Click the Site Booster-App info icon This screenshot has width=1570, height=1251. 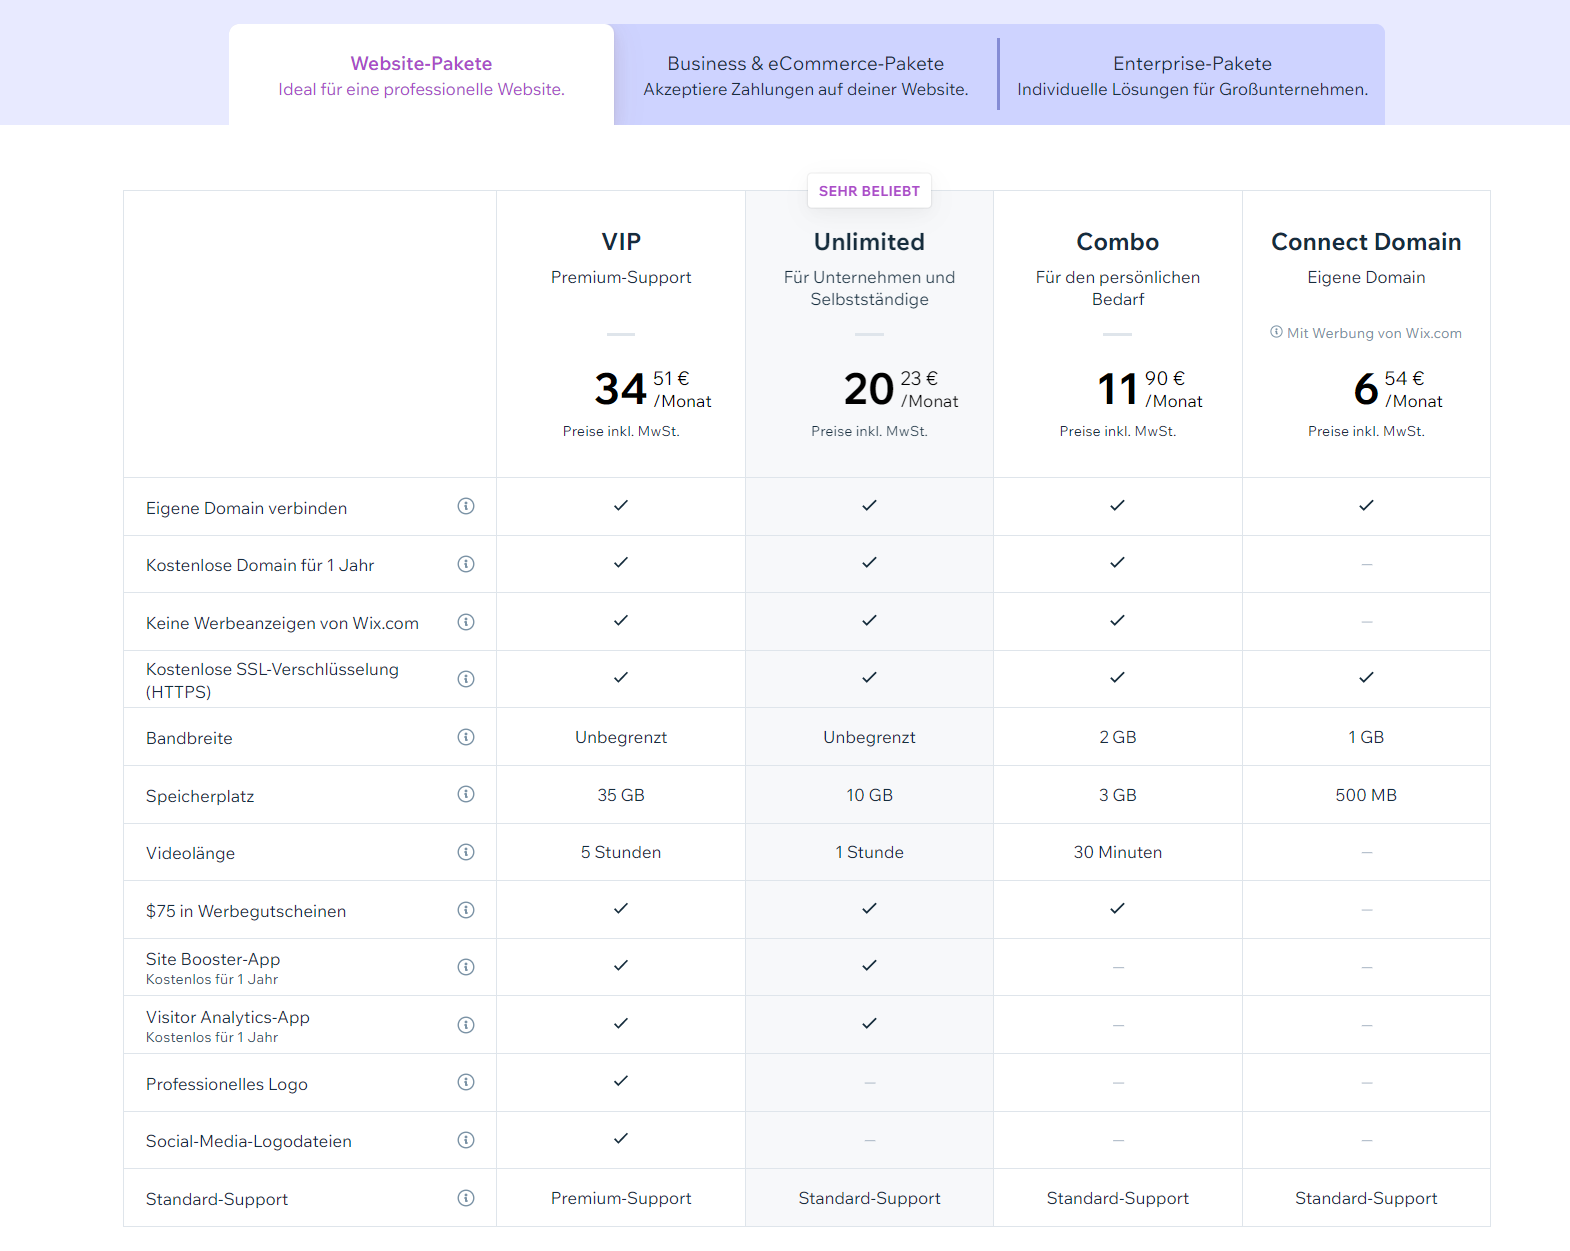[466, 967]
